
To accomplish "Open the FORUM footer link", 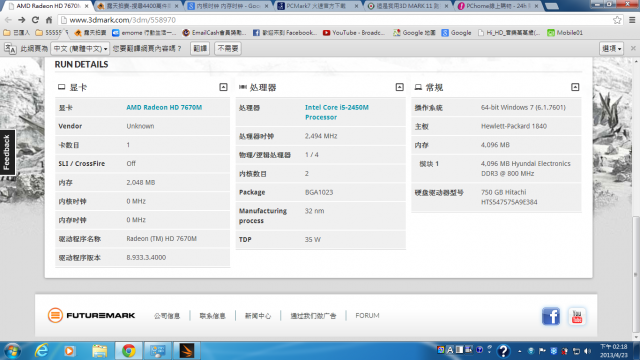I will point(367,316).
